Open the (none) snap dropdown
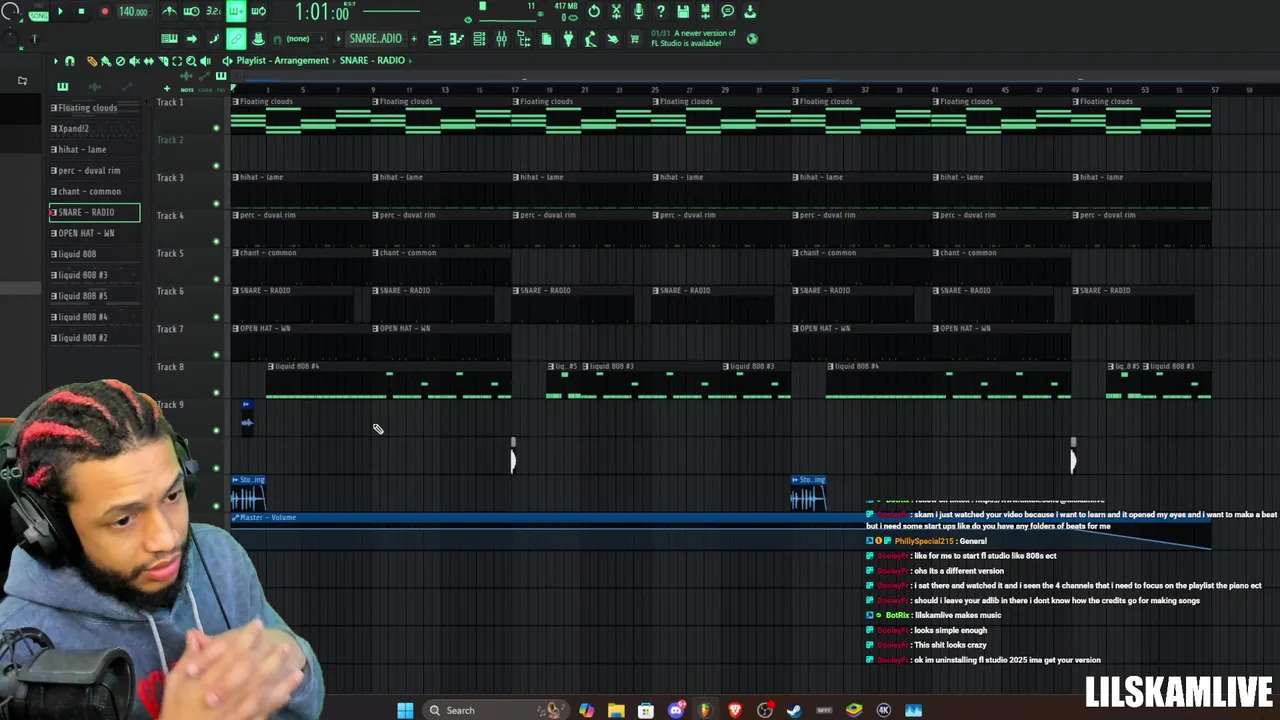Screen dimensions: 1280x720 [304, 38]
